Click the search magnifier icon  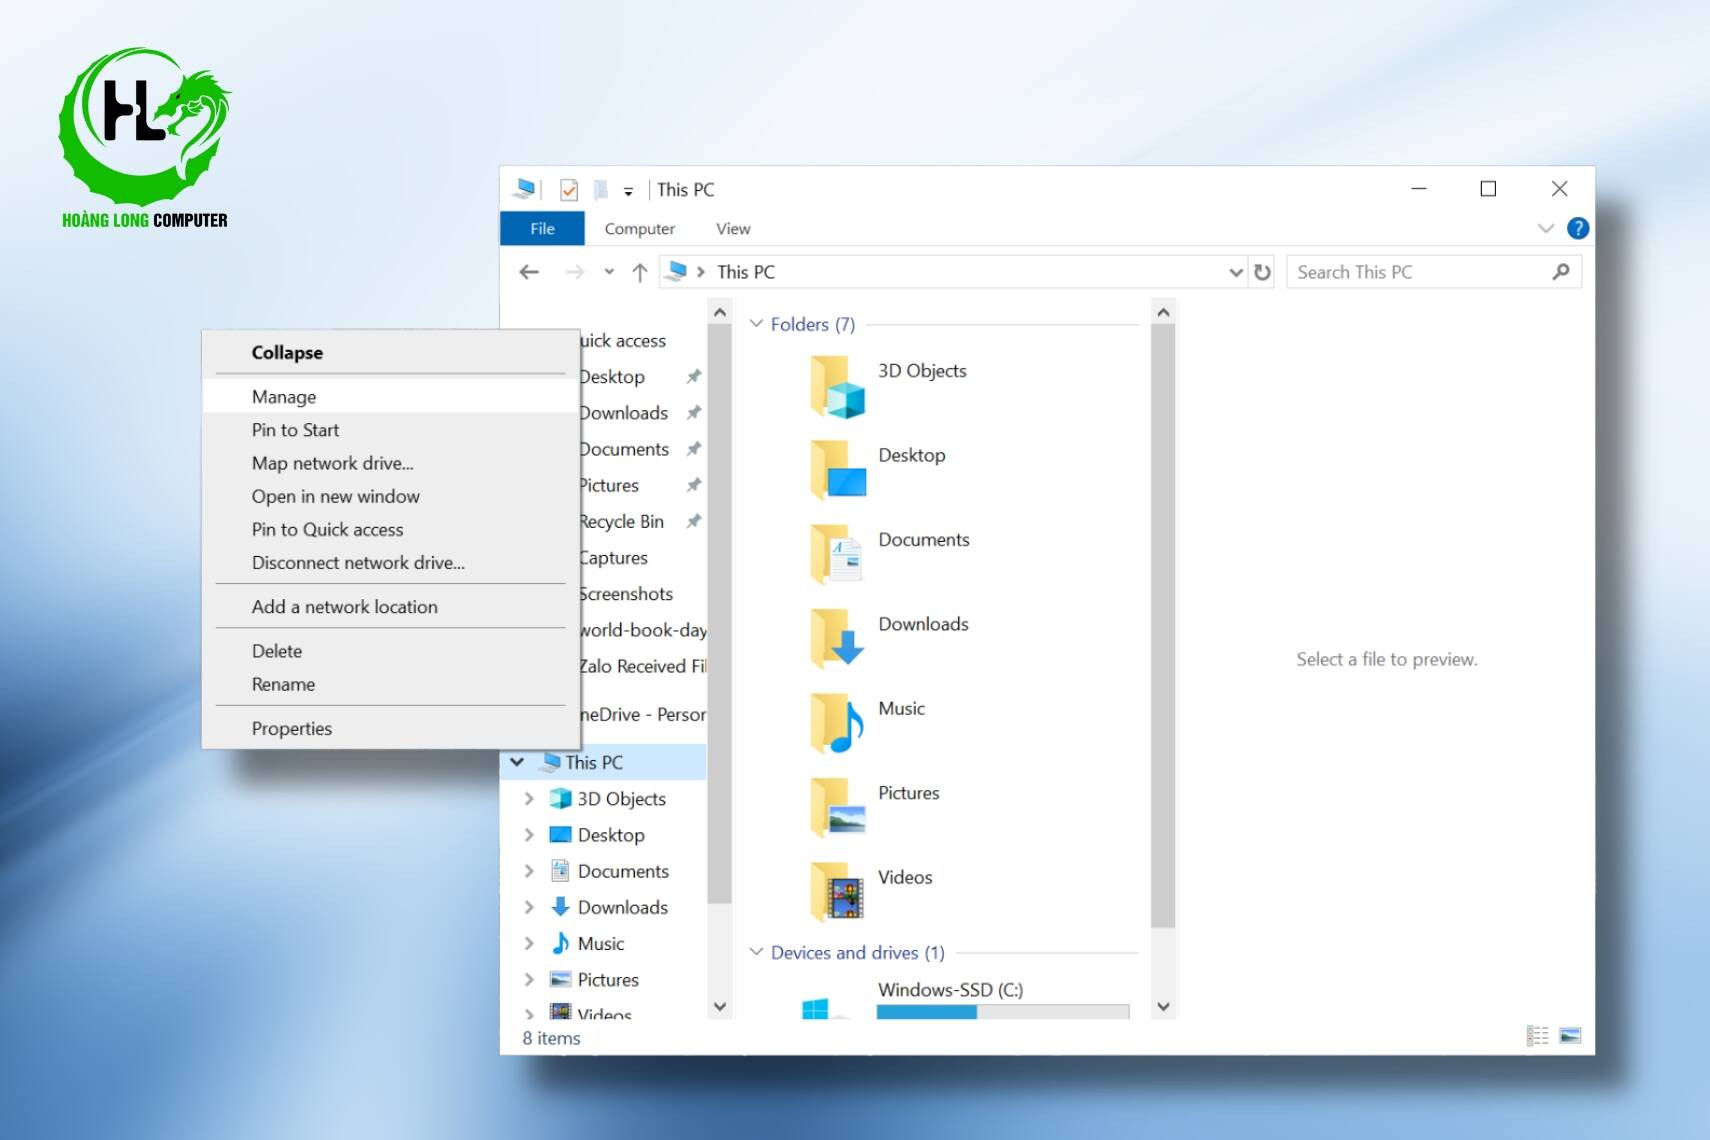click(1561, 272)
